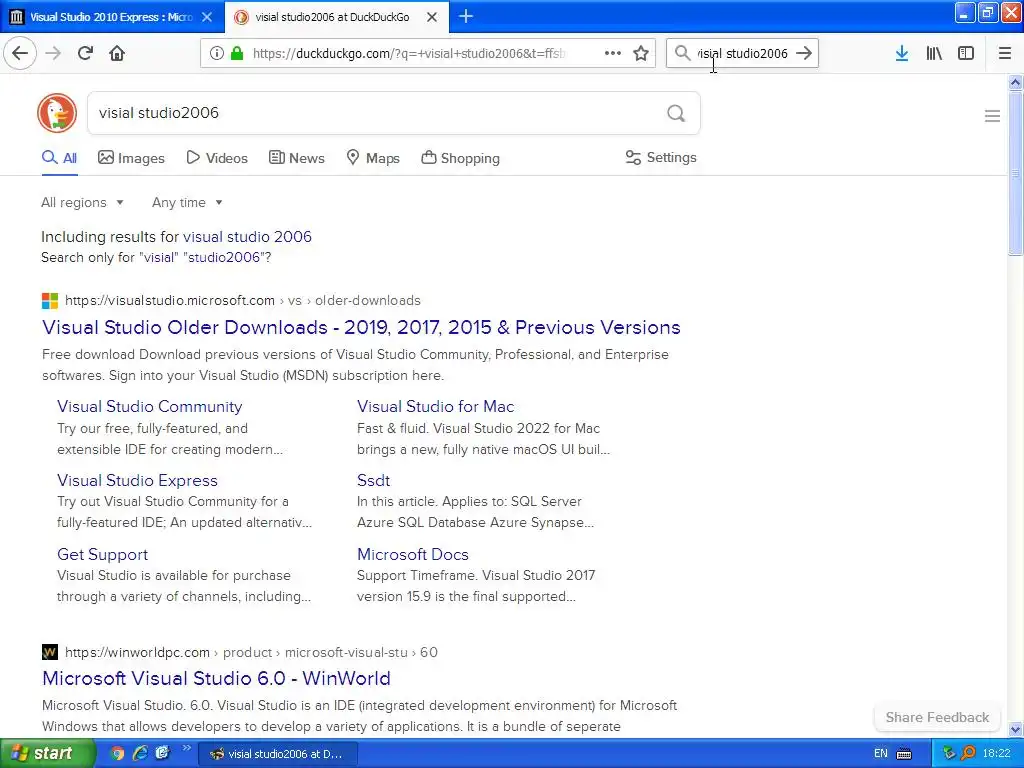Open the Get Support sublink

(x=103, y=554)
